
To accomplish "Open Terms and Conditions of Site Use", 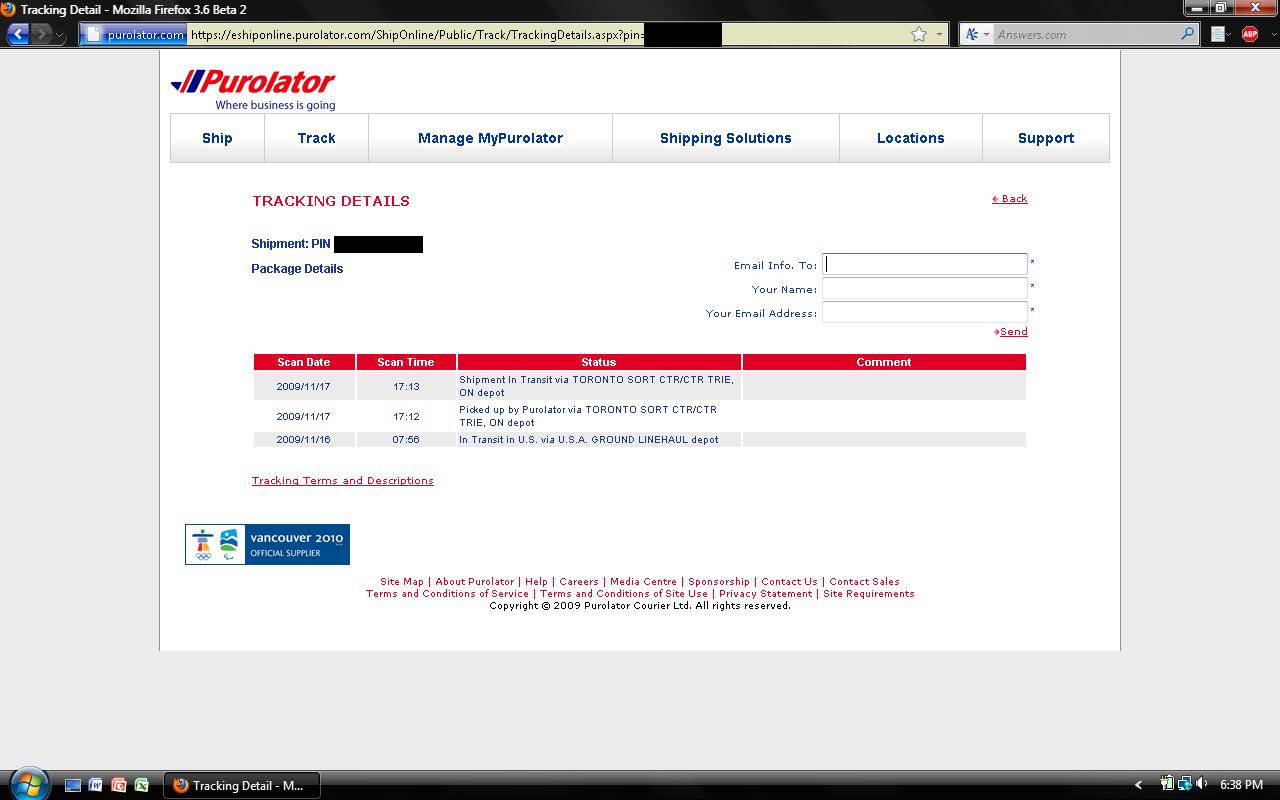I will tap(624, 593).
